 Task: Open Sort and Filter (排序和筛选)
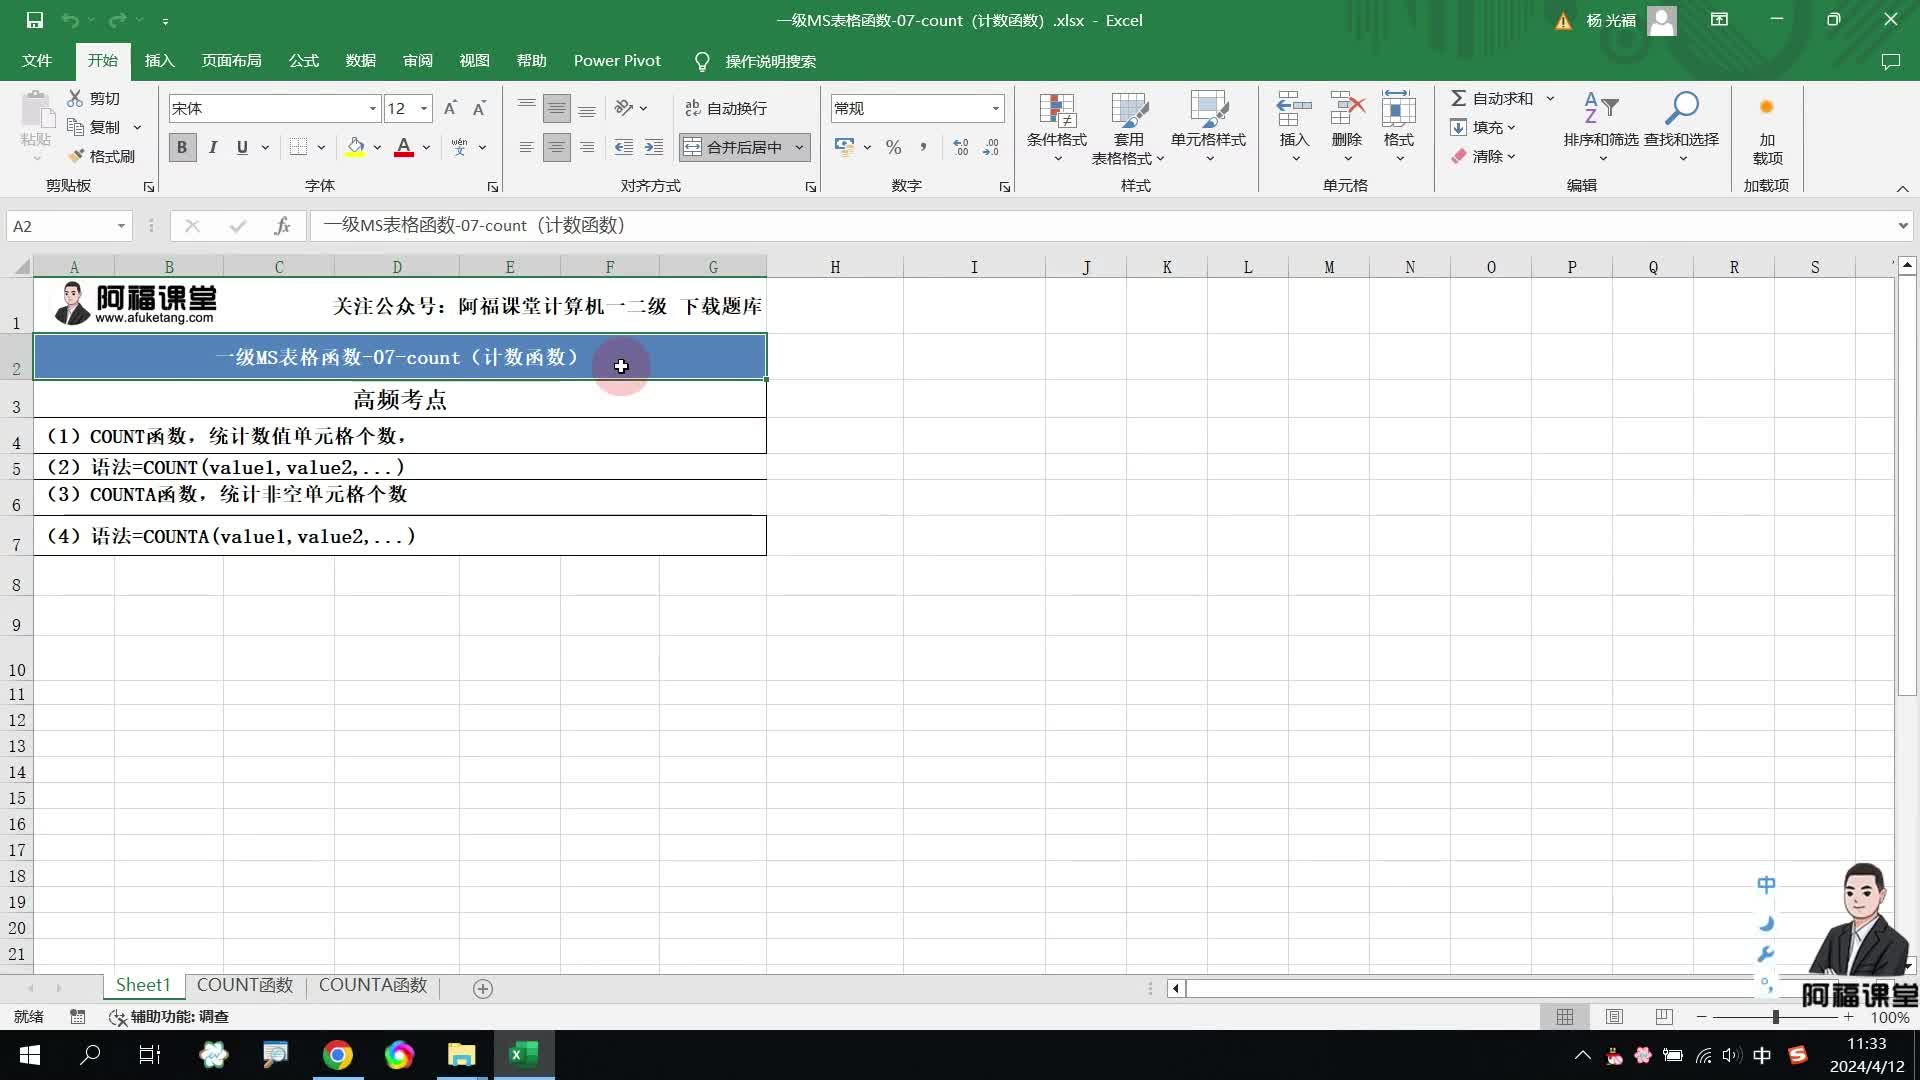(x=1601, y=128)
